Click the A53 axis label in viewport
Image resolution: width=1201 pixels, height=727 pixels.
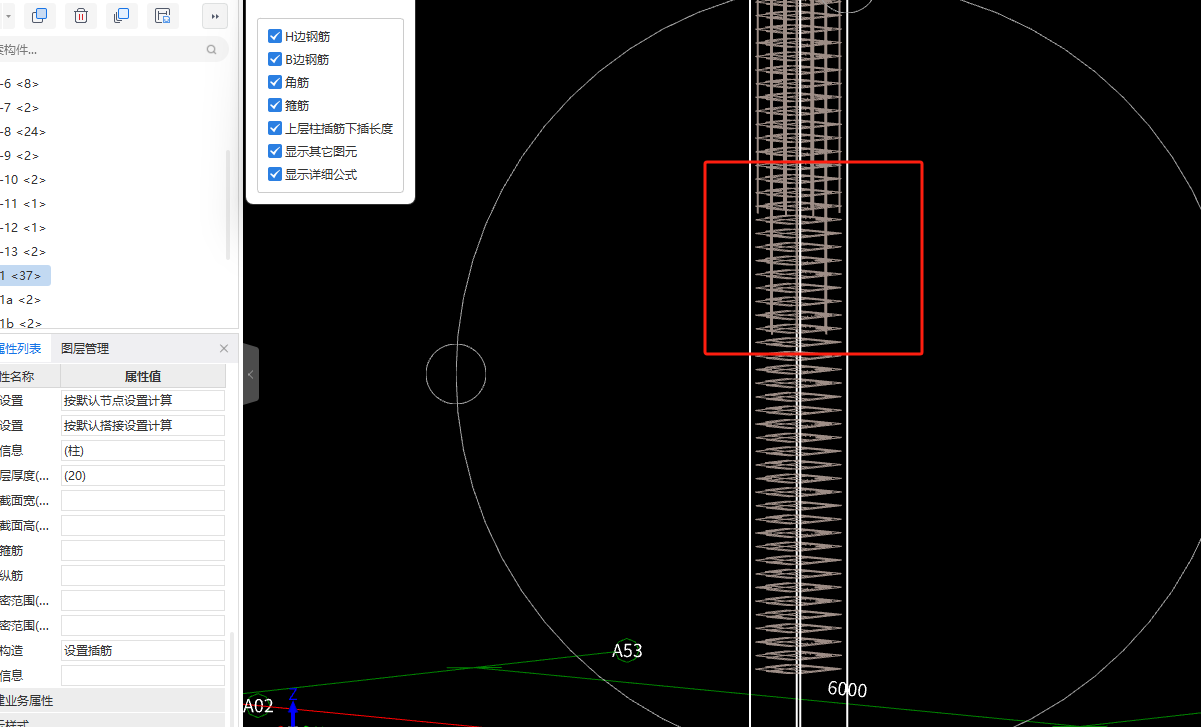(627, 651)
